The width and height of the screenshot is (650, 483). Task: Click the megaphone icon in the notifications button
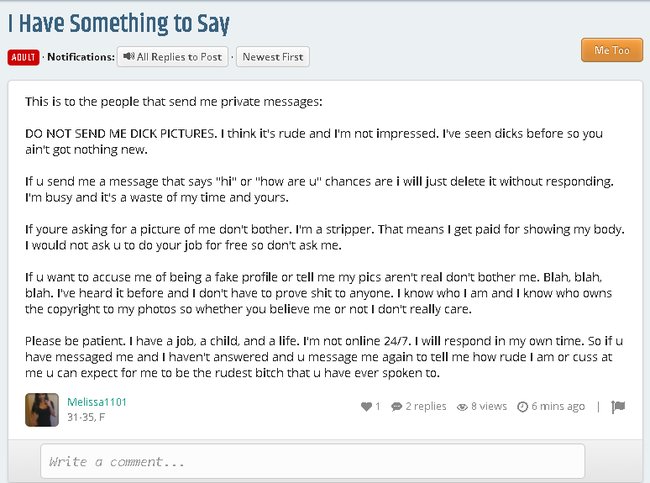coord(129,56)
